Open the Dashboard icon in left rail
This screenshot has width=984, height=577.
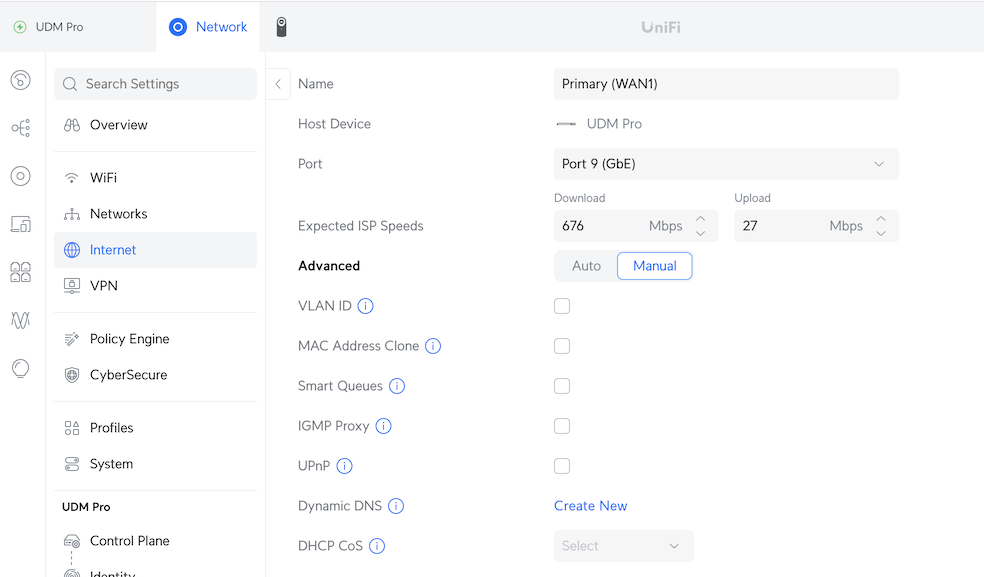click(20, 80)
